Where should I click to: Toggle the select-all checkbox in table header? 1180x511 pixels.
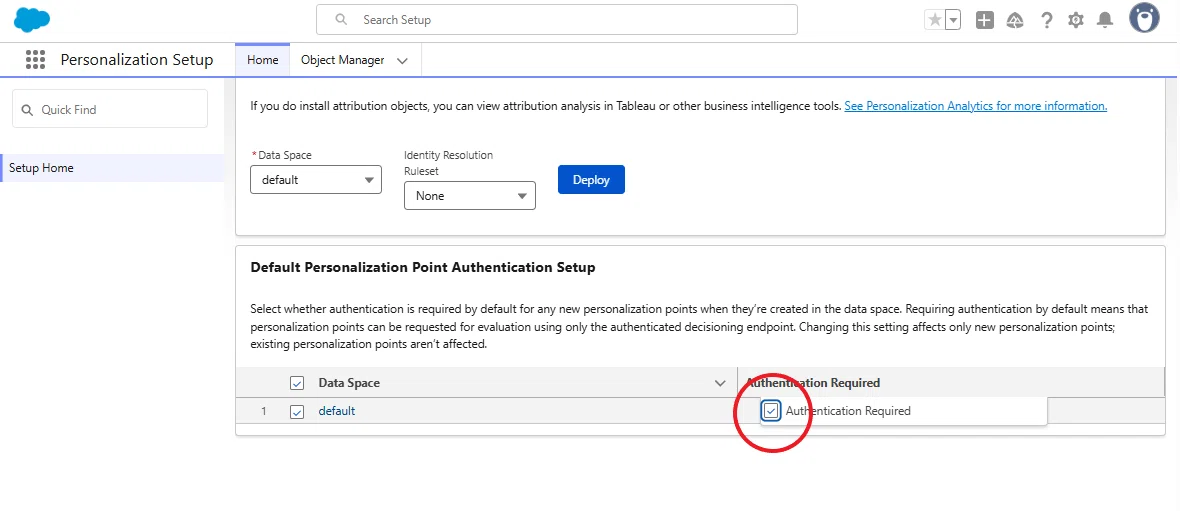point(297,383)
